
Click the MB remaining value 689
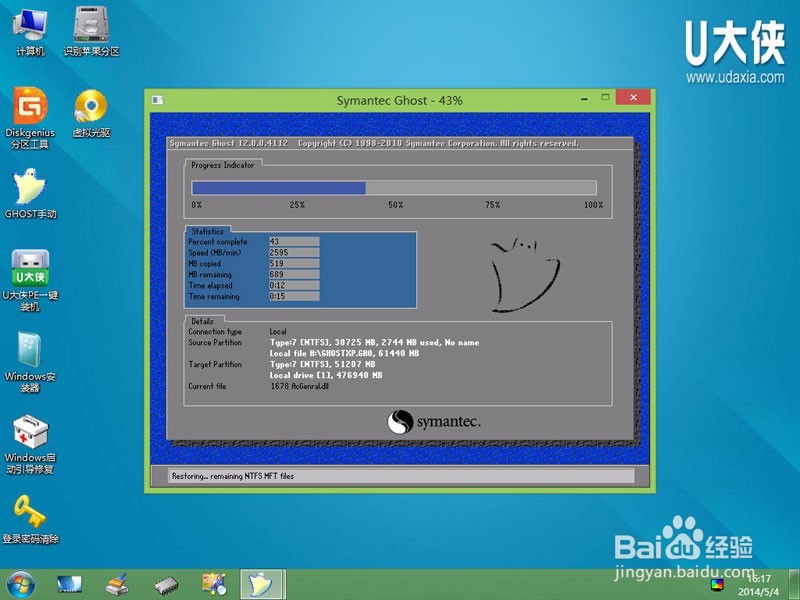[x=294, y=274]
